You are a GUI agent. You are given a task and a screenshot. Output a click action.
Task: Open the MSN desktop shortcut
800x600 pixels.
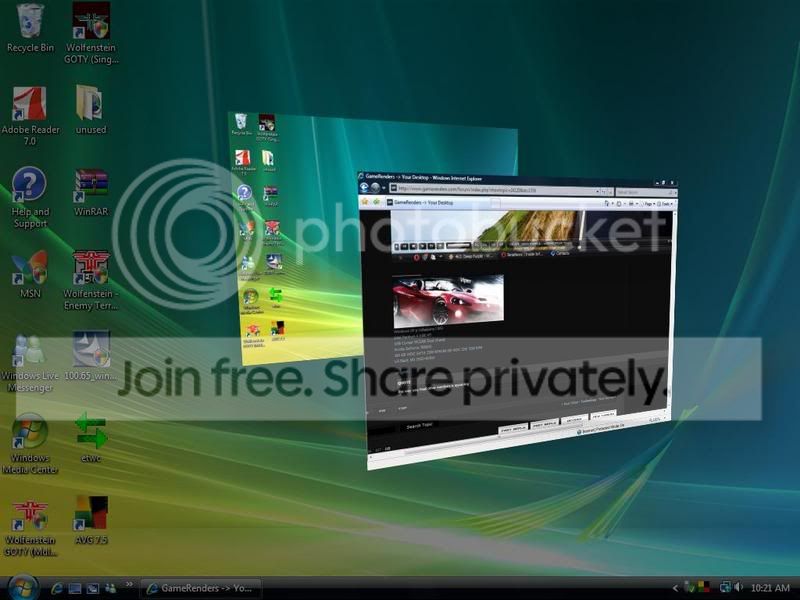pos(30,274)
